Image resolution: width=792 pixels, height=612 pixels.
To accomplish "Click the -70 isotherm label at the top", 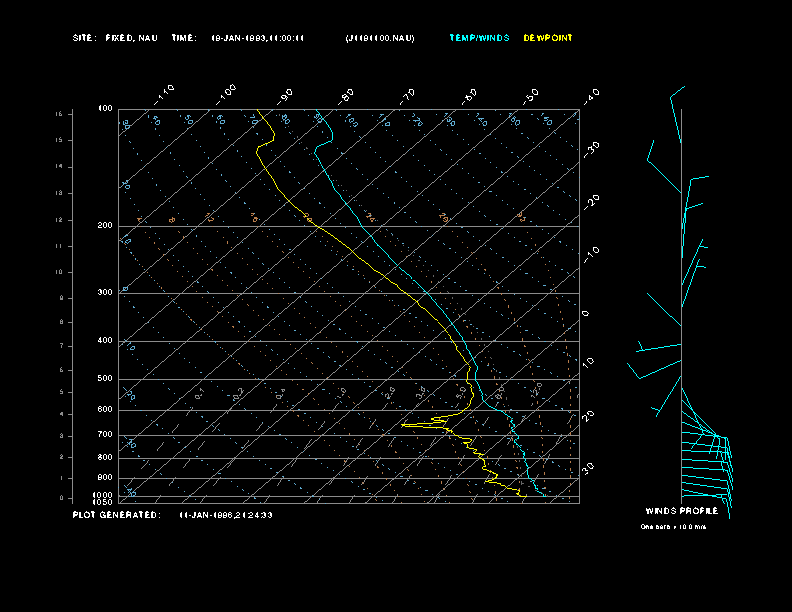I will (x=408, y=97).
